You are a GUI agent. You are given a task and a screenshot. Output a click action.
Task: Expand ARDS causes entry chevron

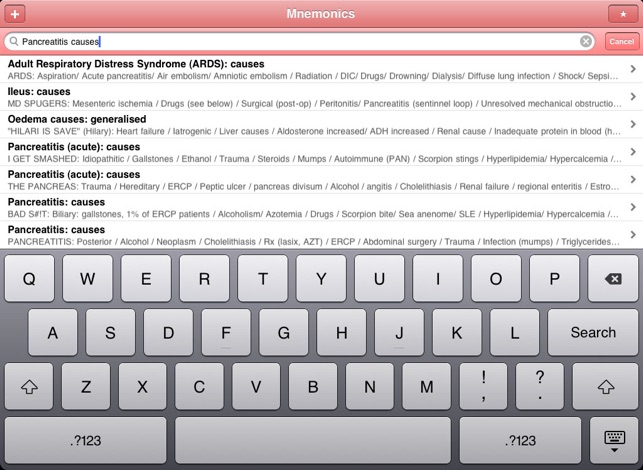[632, 69]
